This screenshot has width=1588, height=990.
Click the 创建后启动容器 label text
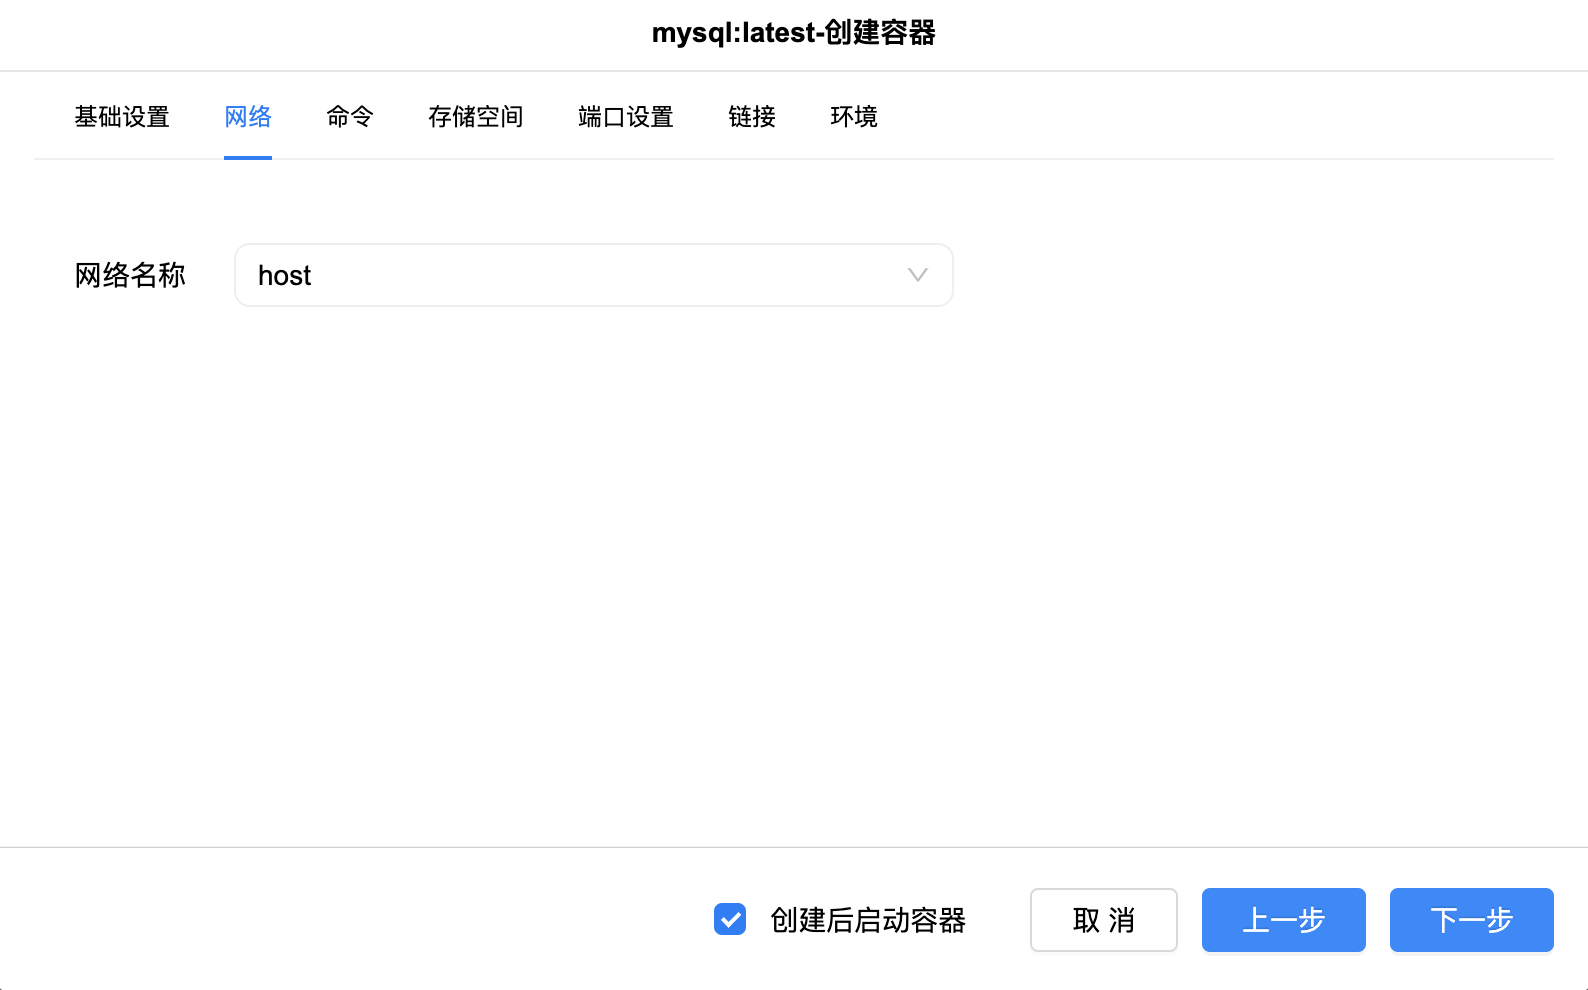(x=867, y=920)
